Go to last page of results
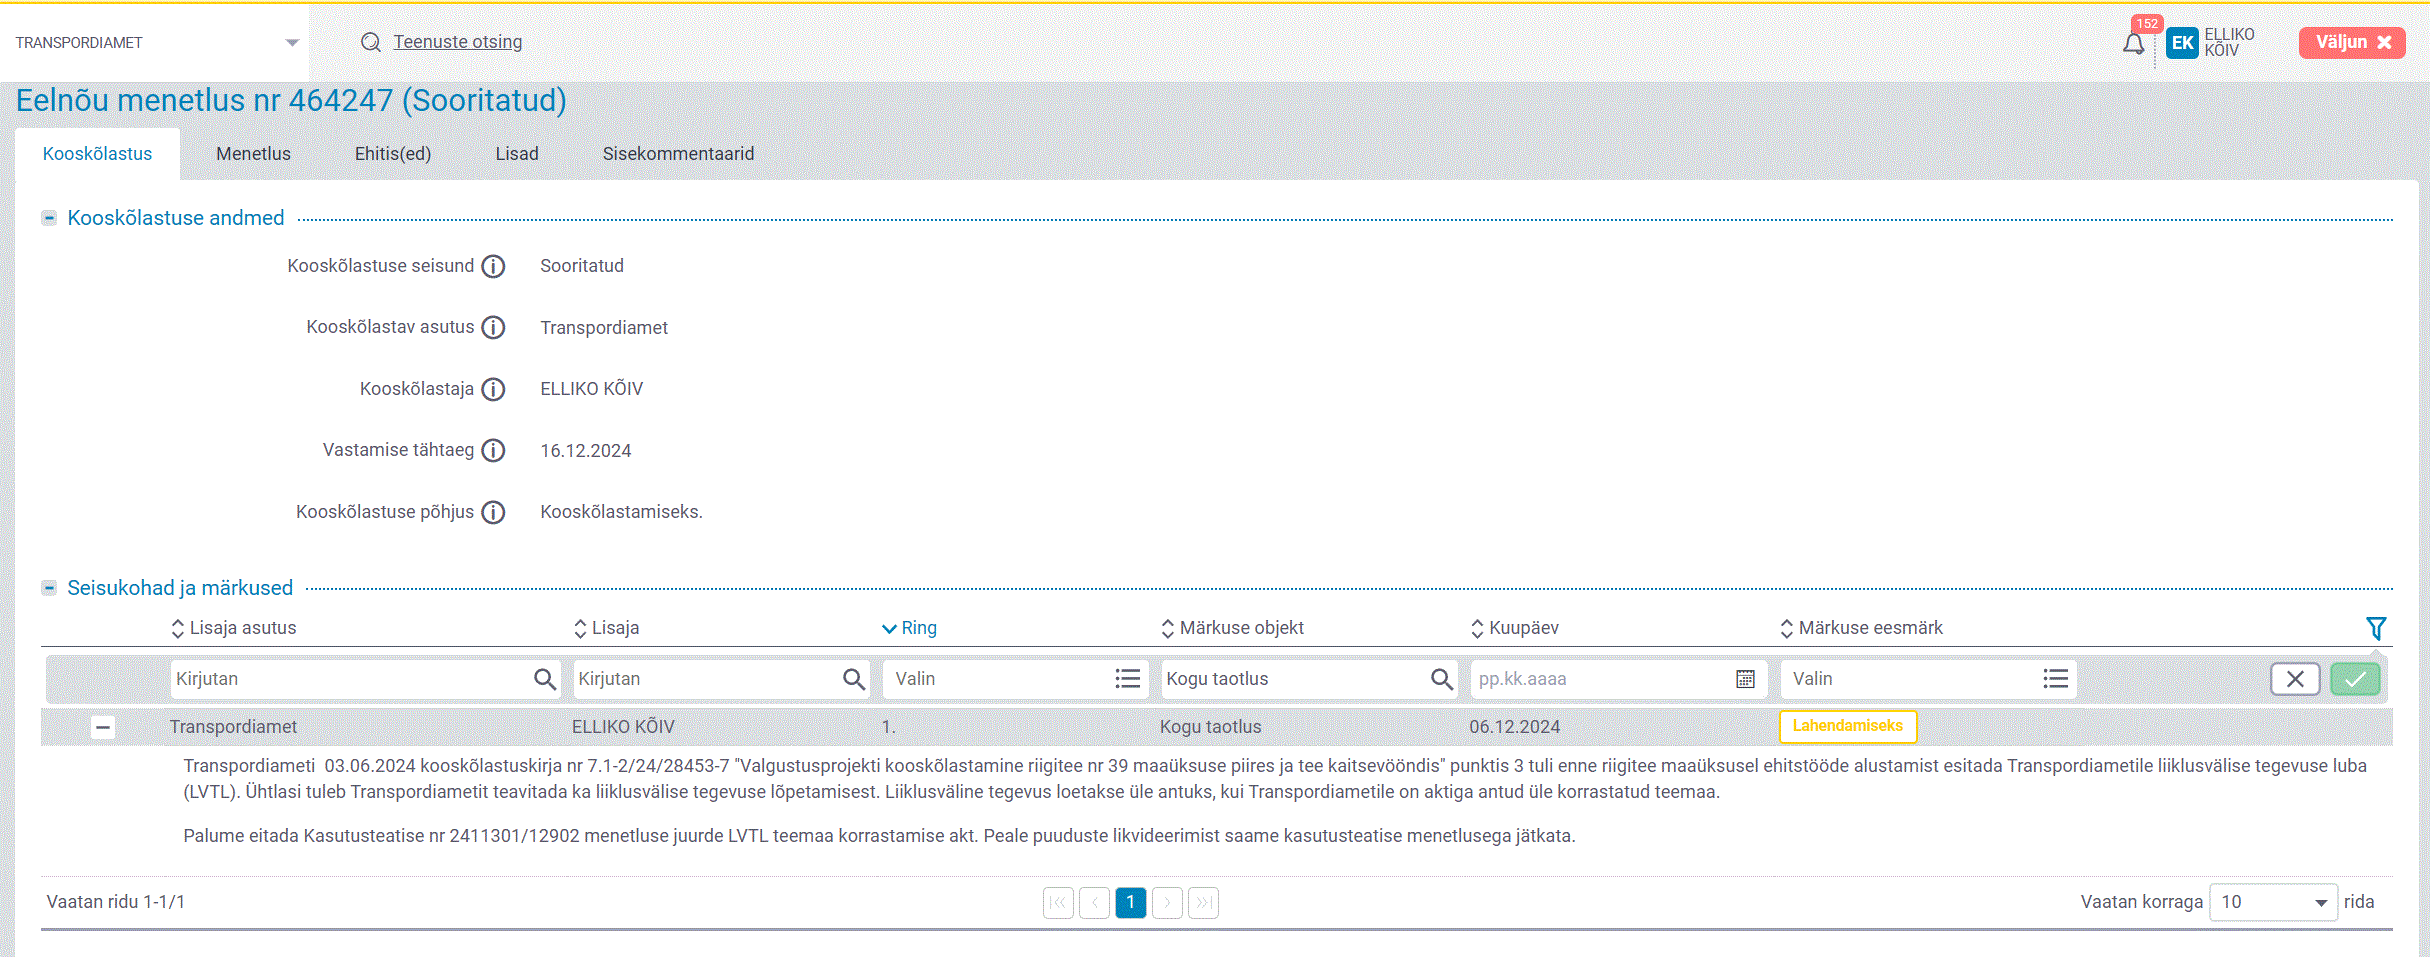The height and width of the screenshot is (957, 2430). click(x=1203, y=903)
